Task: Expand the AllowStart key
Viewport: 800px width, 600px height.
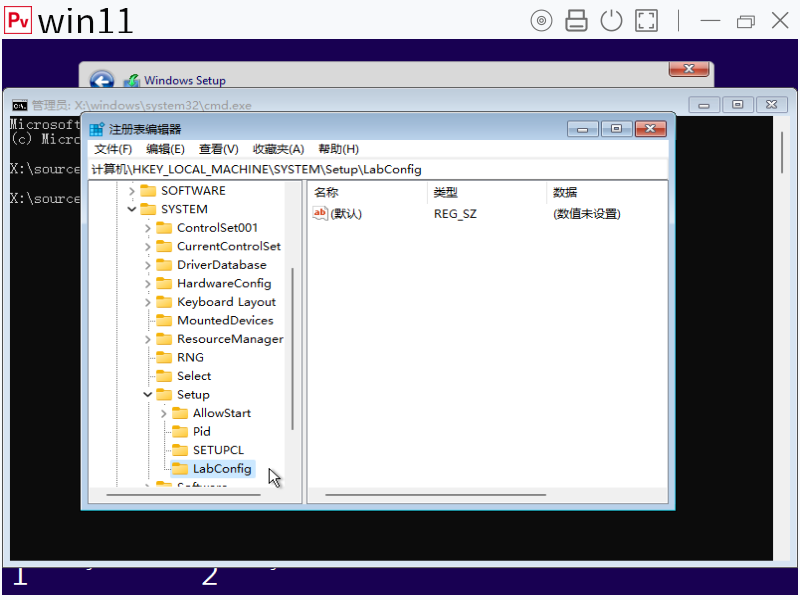Action: pyautogui.click(x=163, y=413)
